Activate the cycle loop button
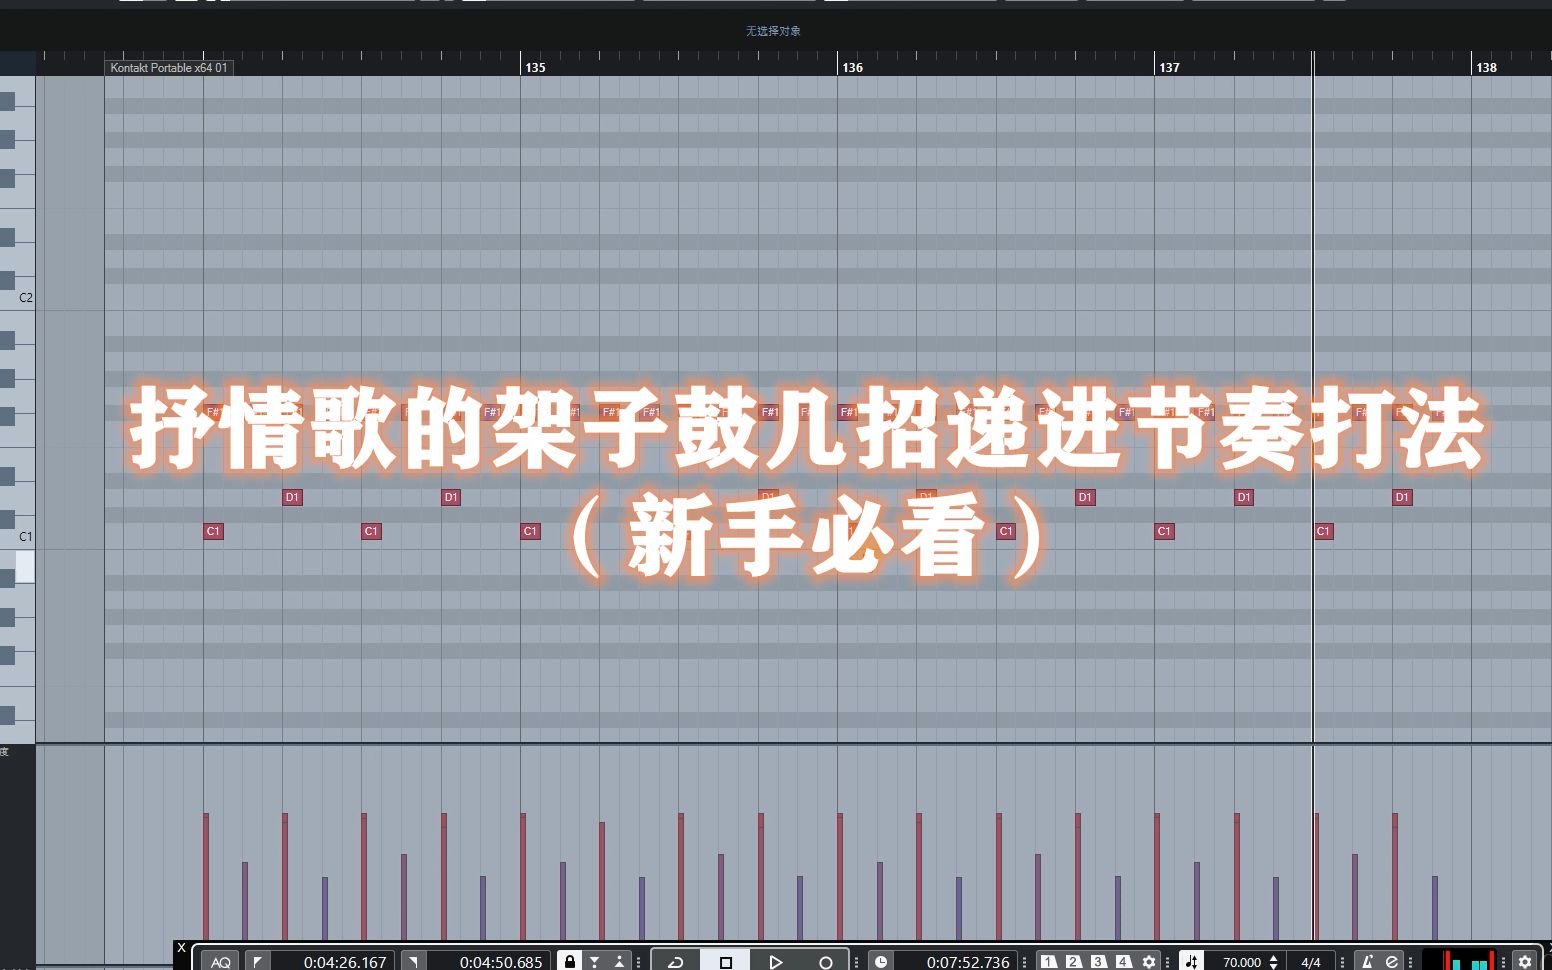The height and width of the screenshot is (970, 1552). [x=676, y=962]
